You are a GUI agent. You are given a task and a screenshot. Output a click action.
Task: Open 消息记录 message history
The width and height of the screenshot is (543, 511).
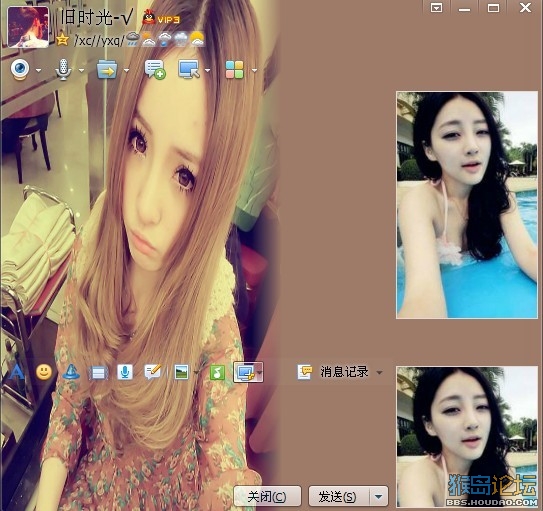point(333,372)
